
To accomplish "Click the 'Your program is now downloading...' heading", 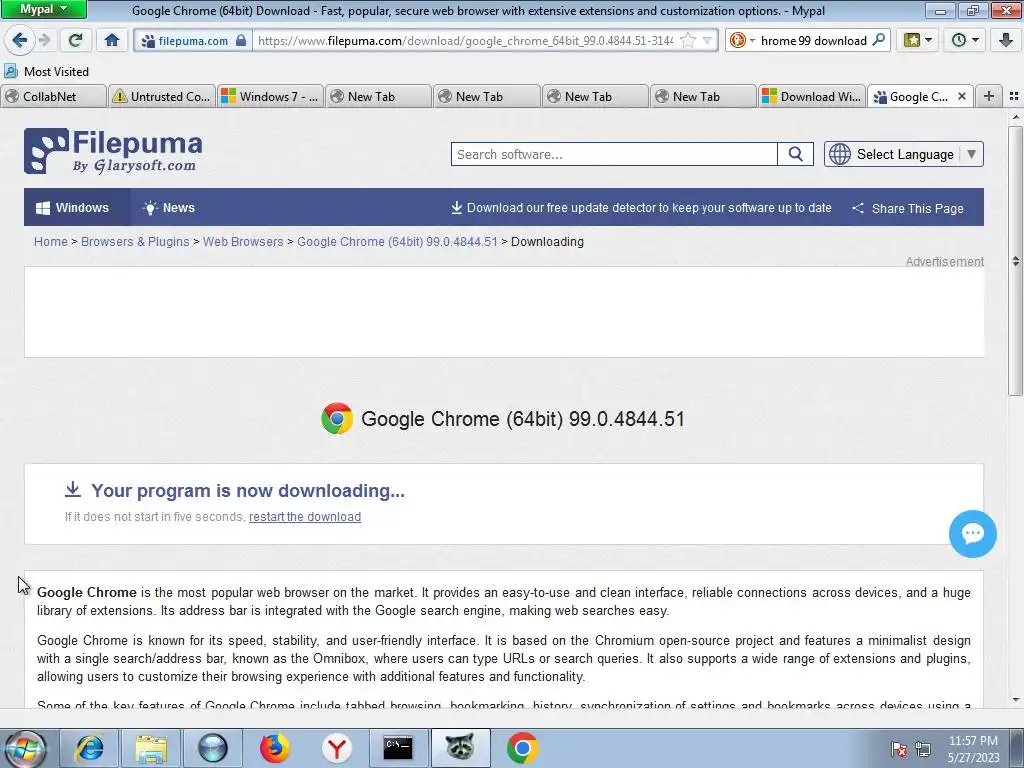I will pyautogui.click(x=248, y=490).
